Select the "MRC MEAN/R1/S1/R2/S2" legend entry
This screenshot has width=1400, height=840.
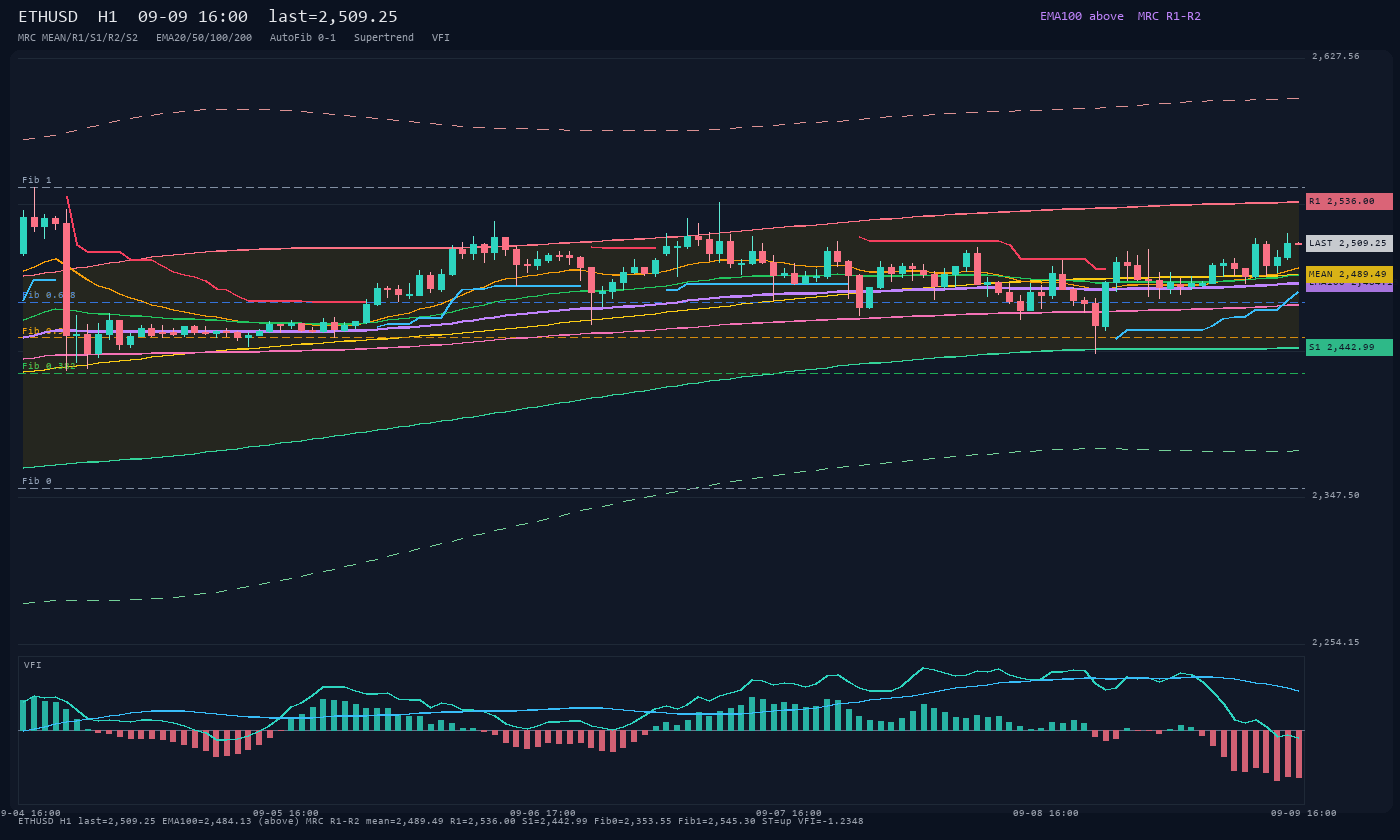(x=78, y=37)
